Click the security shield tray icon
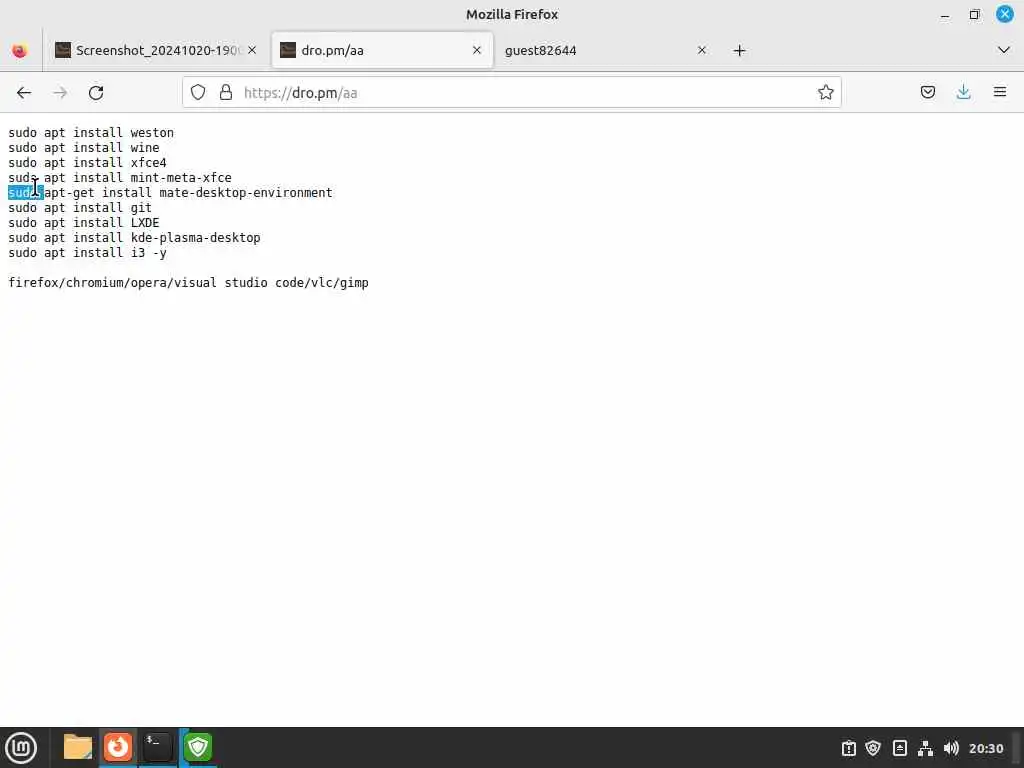The image size is (1024, 768). tap(873, 748)
